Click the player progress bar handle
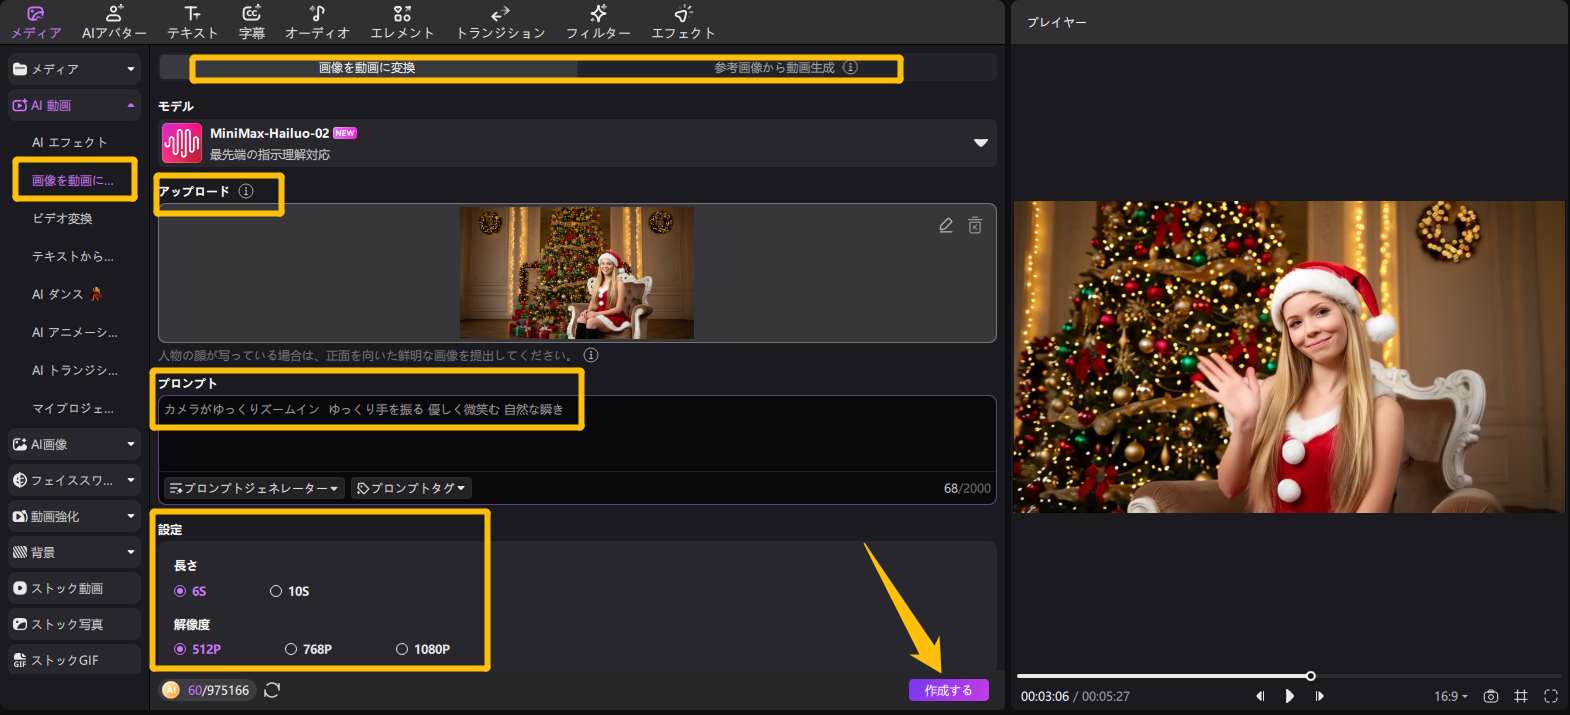1570x715 pixels. [1310, 676]
